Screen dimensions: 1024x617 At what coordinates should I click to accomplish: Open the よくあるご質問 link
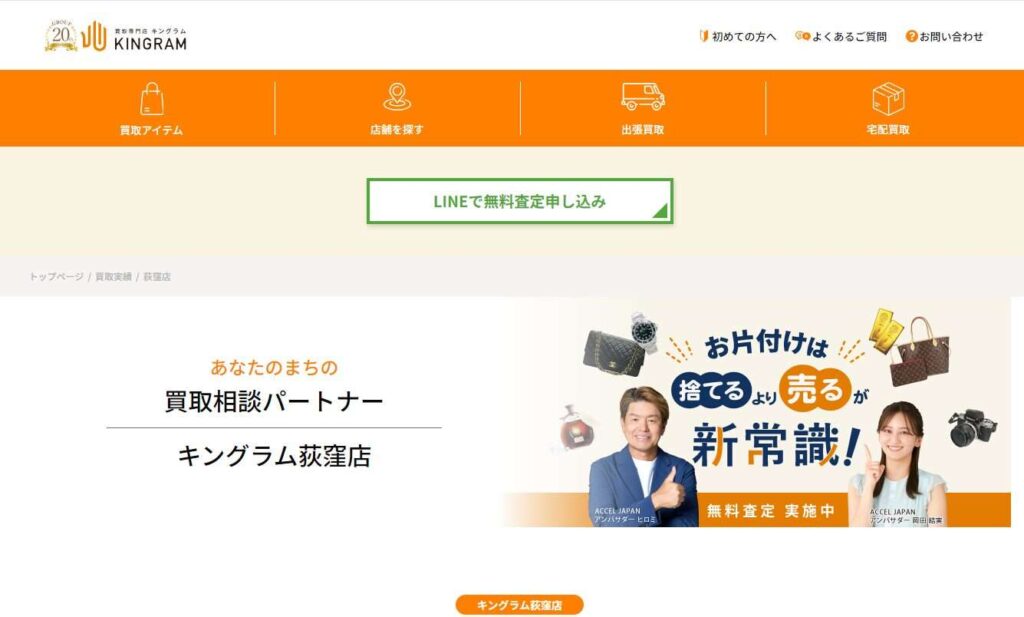849,37
